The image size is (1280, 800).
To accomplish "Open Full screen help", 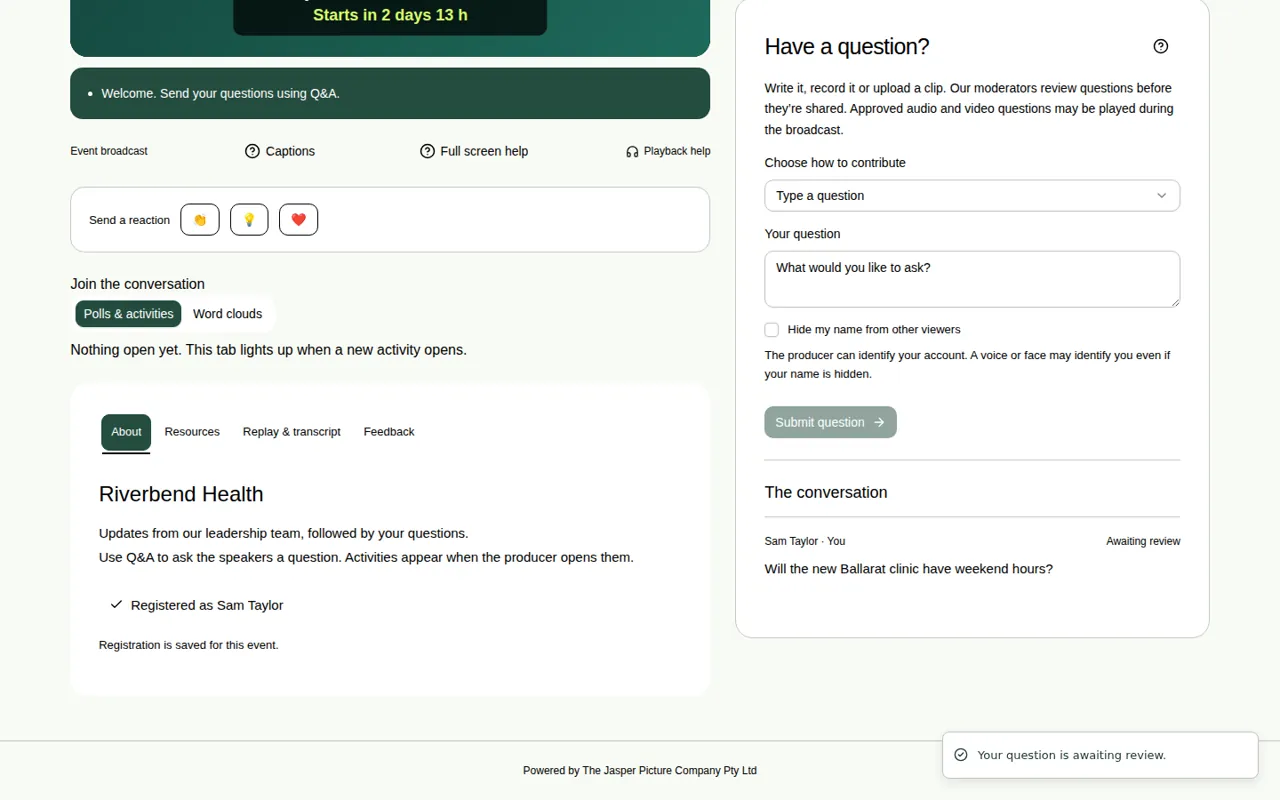I will (x=474, y=151).
